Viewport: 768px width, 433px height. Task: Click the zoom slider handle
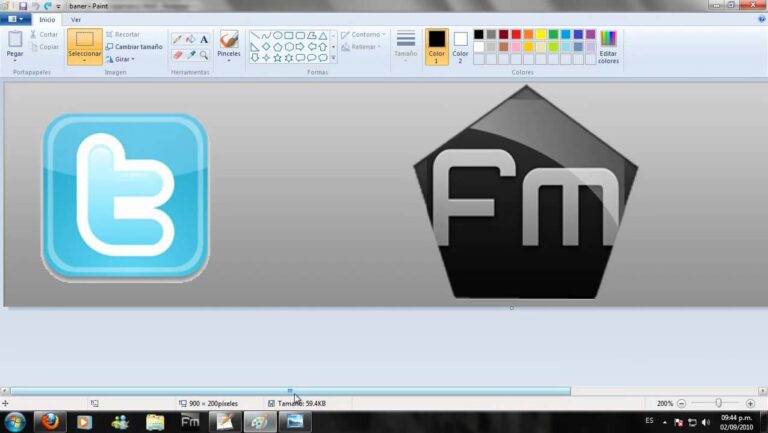pos(718,403)
